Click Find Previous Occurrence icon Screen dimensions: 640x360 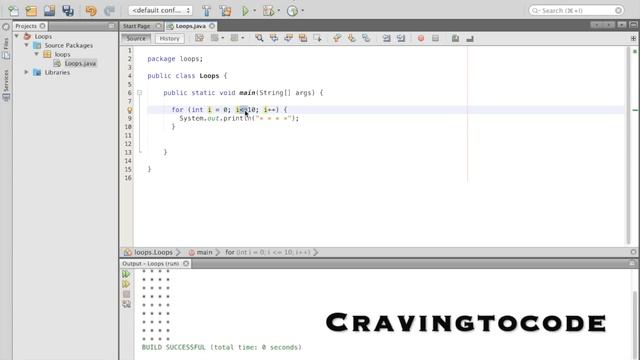[x=274, y=38]
